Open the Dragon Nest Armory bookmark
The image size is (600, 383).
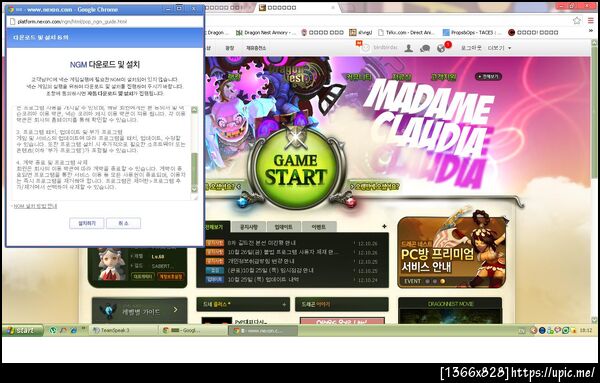266,33
